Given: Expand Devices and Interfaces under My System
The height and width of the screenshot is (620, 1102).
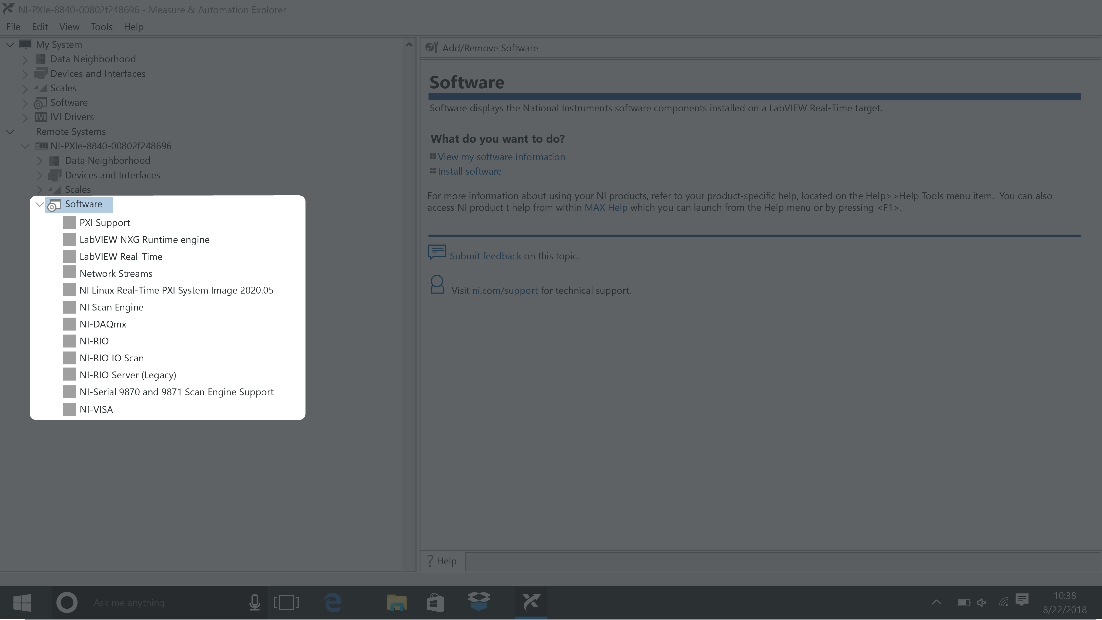Looking at the screenshot, I should click(26, 74).
